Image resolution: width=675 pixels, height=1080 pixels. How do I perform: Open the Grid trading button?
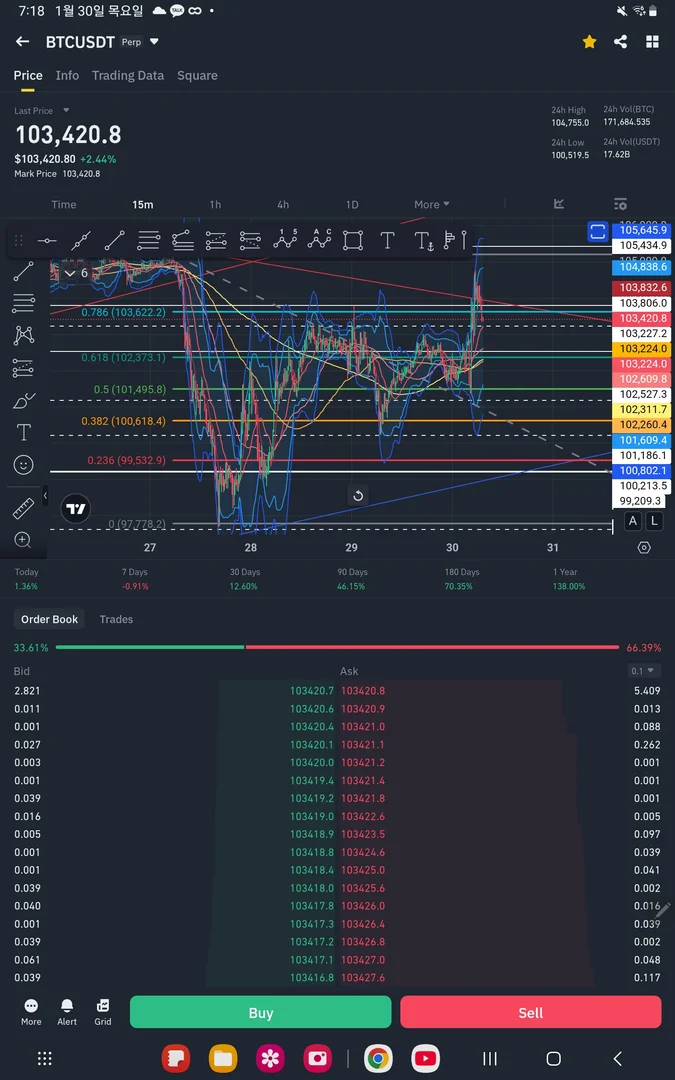coord(103,1012)
